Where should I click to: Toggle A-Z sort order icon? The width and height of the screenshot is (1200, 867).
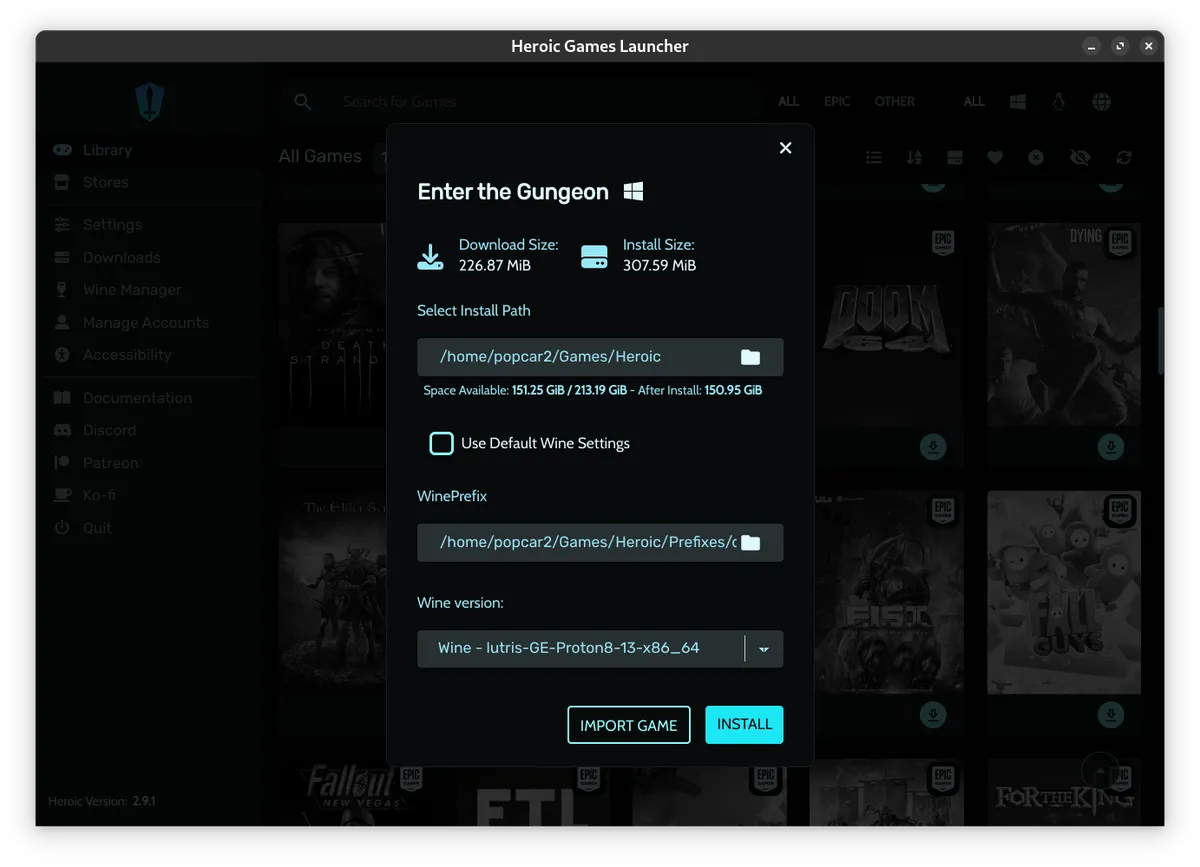pos(914,157)
